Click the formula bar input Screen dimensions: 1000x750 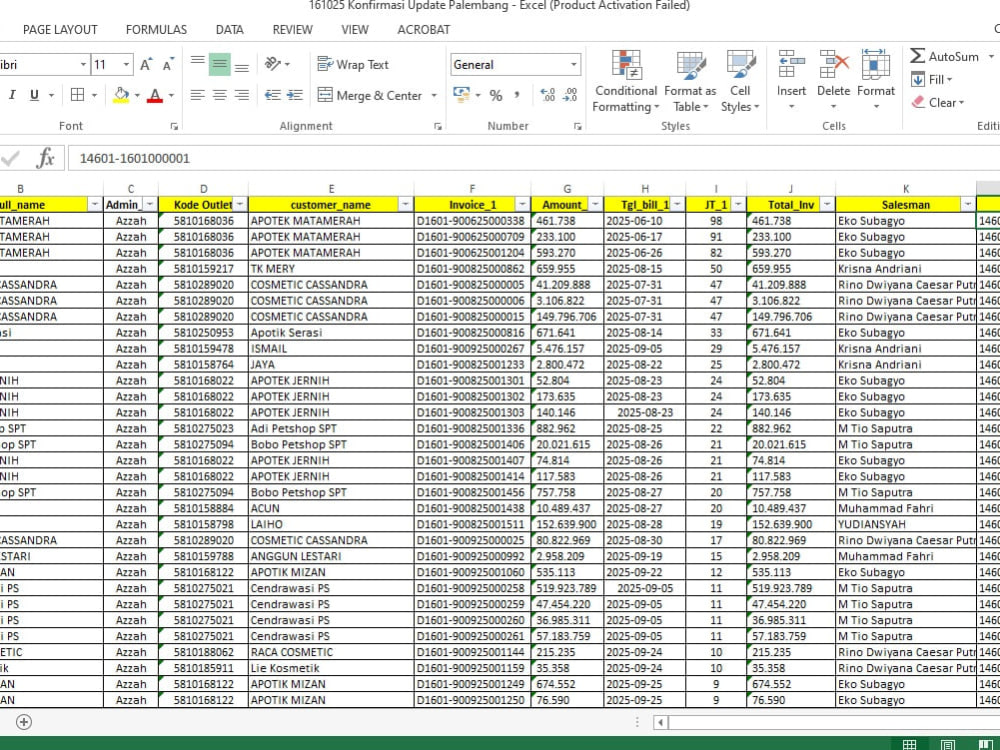click(x=533, y=158)
